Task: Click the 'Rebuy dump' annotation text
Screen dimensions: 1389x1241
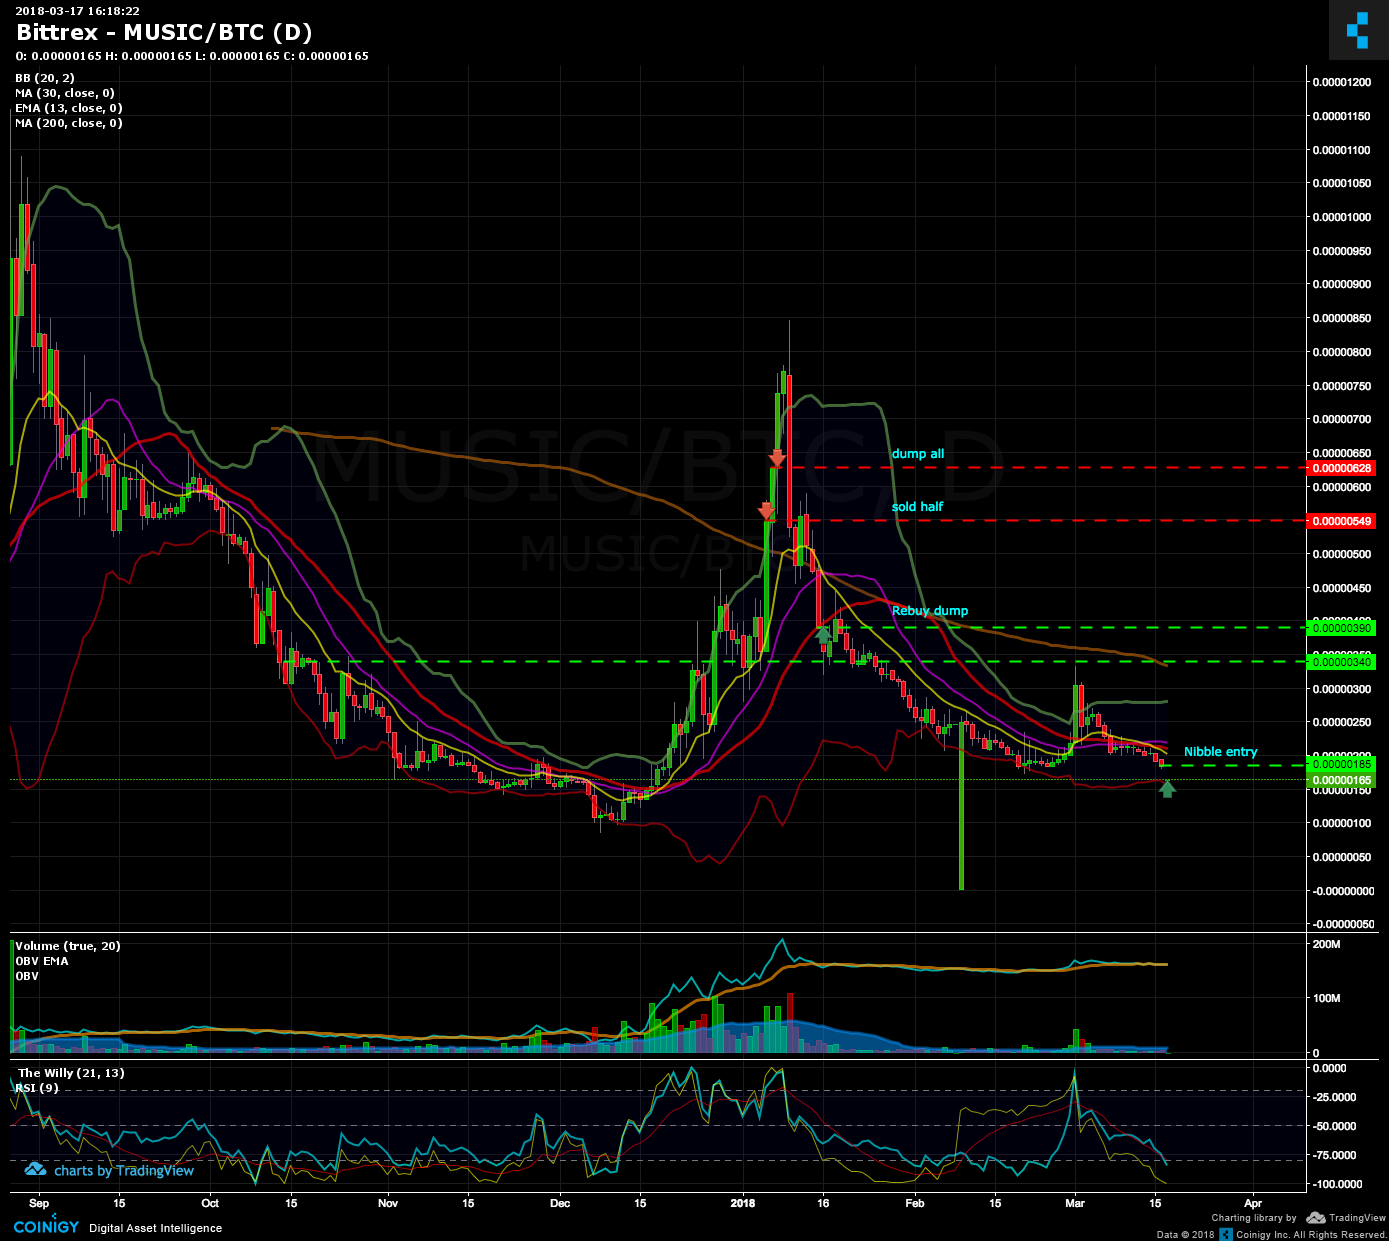Action: 930,611
